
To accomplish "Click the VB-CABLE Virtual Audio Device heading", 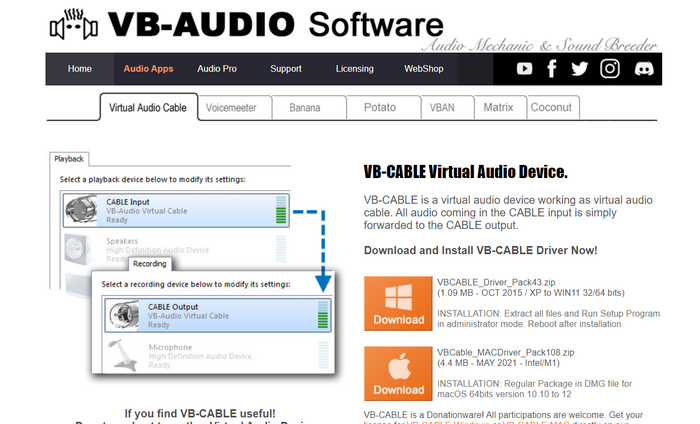I will point(465,172).
